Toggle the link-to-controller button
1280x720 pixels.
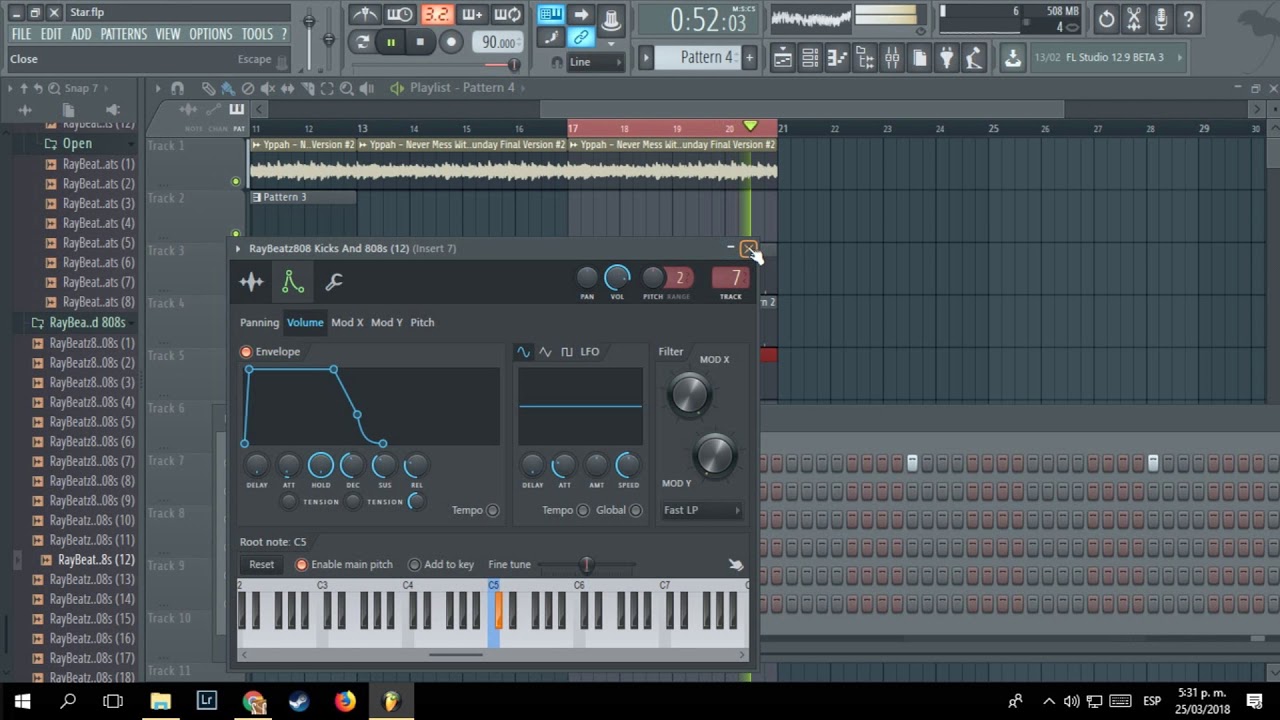point(580,38)
